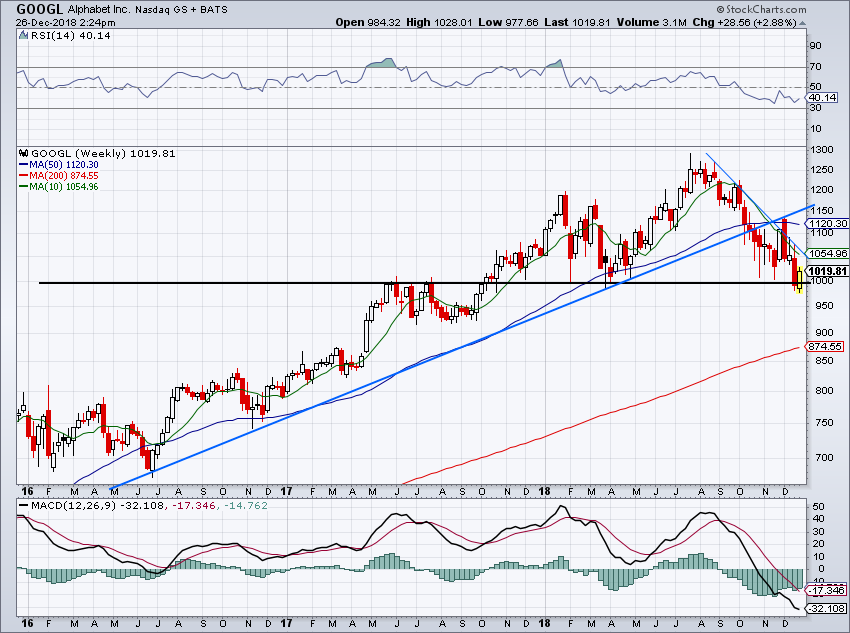
Task: Click the -14.762 histogram value in the MACD legend
Action: [244, 506]
